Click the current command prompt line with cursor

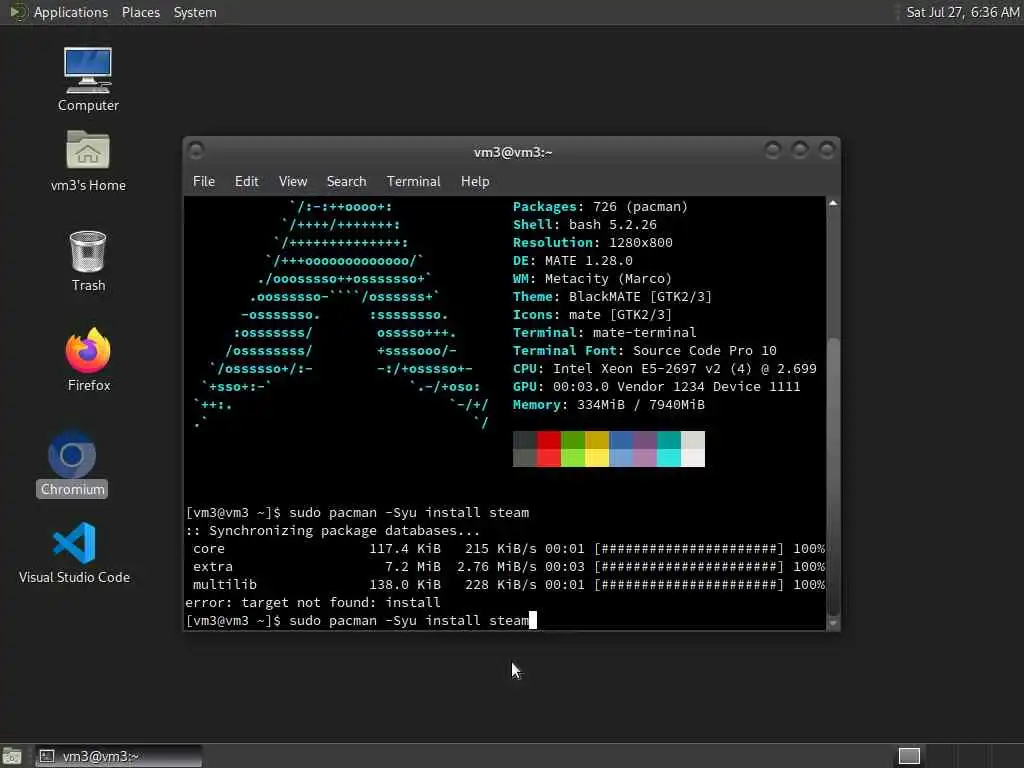[x=361, y=620]
